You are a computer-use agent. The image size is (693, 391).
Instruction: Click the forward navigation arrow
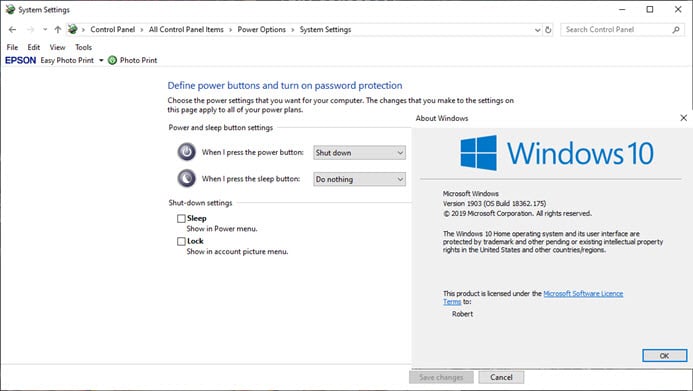30,30
